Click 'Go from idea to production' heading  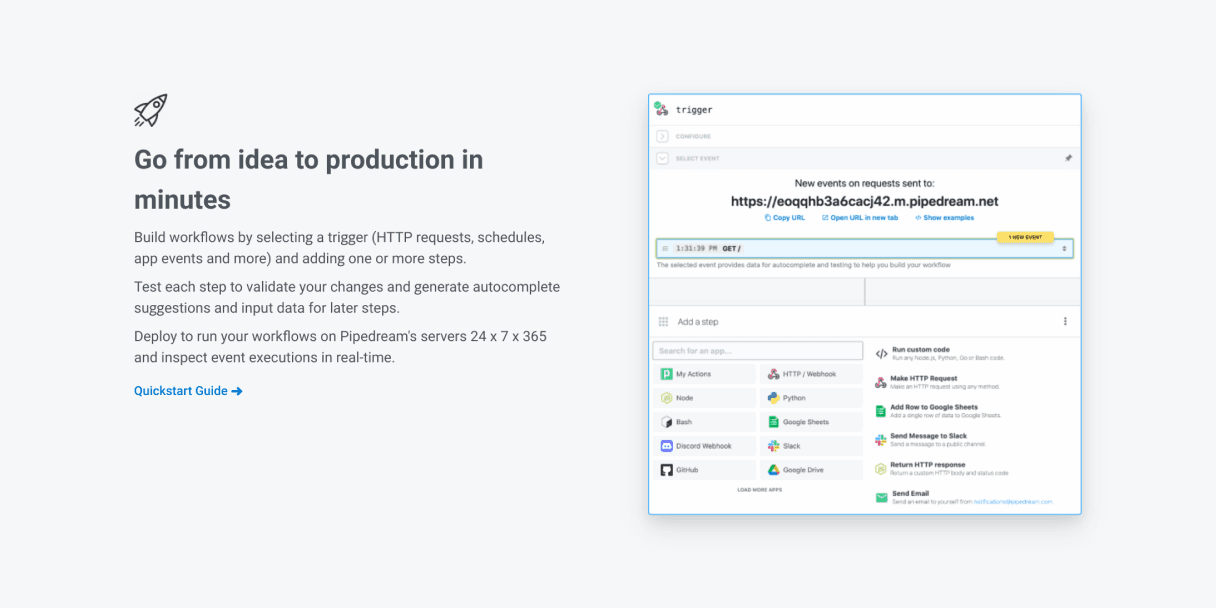pos(308,179)
